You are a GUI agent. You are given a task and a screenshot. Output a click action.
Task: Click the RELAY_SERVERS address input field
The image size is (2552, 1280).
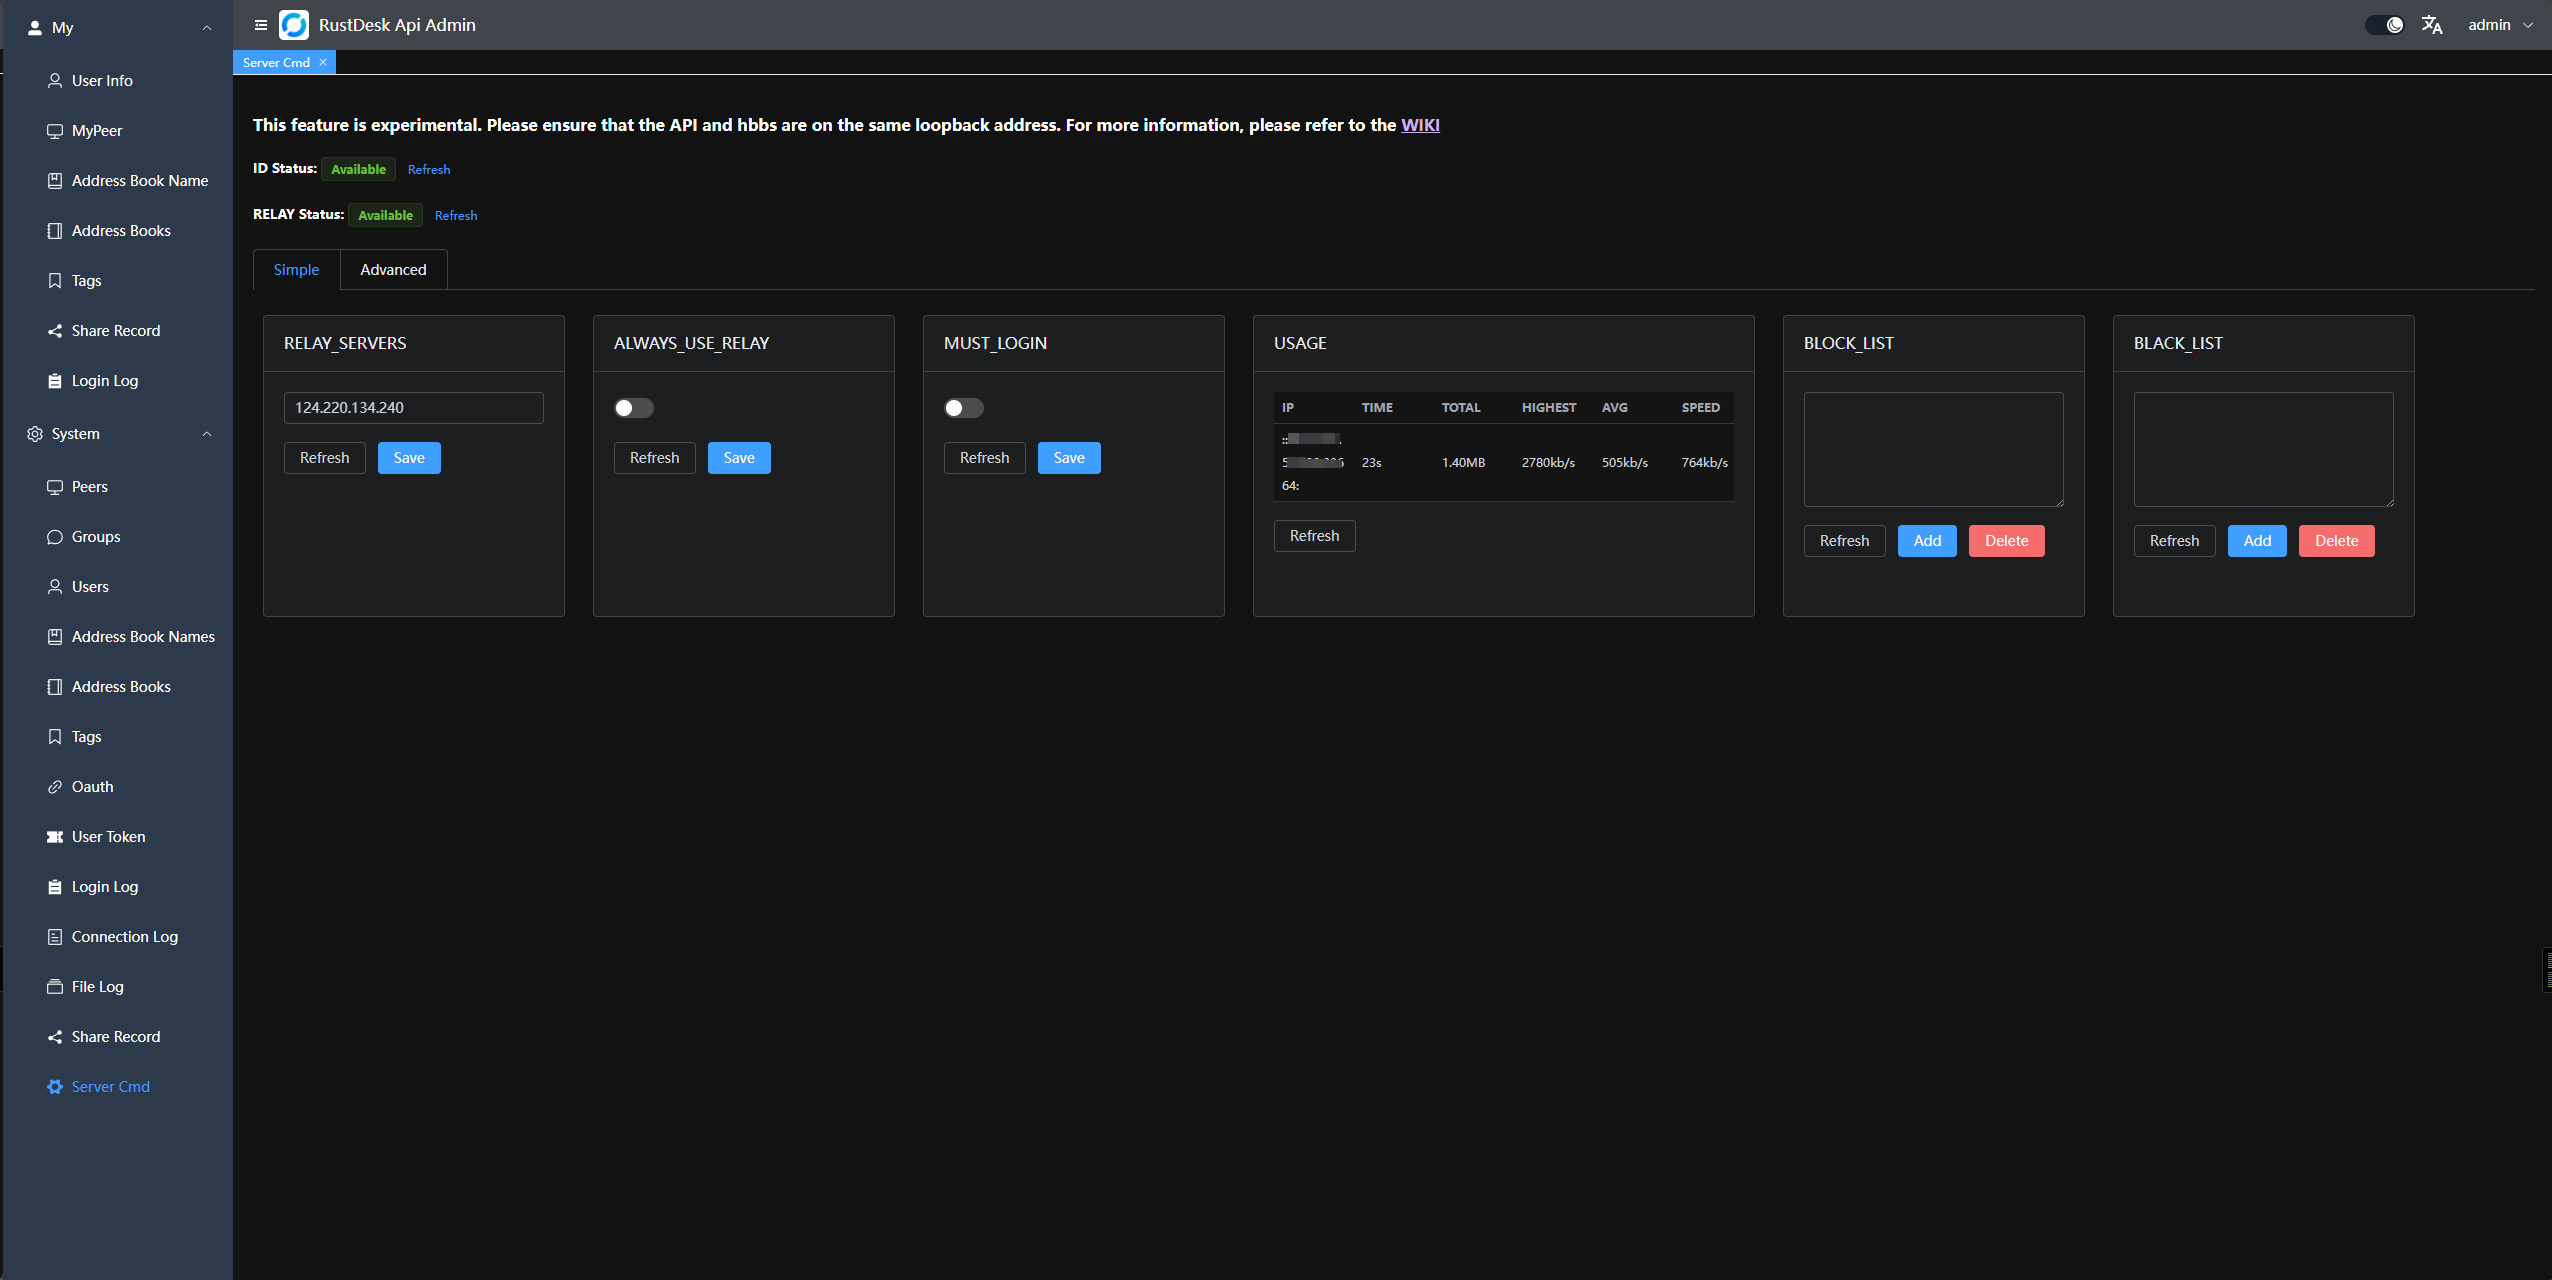[413, 408]
